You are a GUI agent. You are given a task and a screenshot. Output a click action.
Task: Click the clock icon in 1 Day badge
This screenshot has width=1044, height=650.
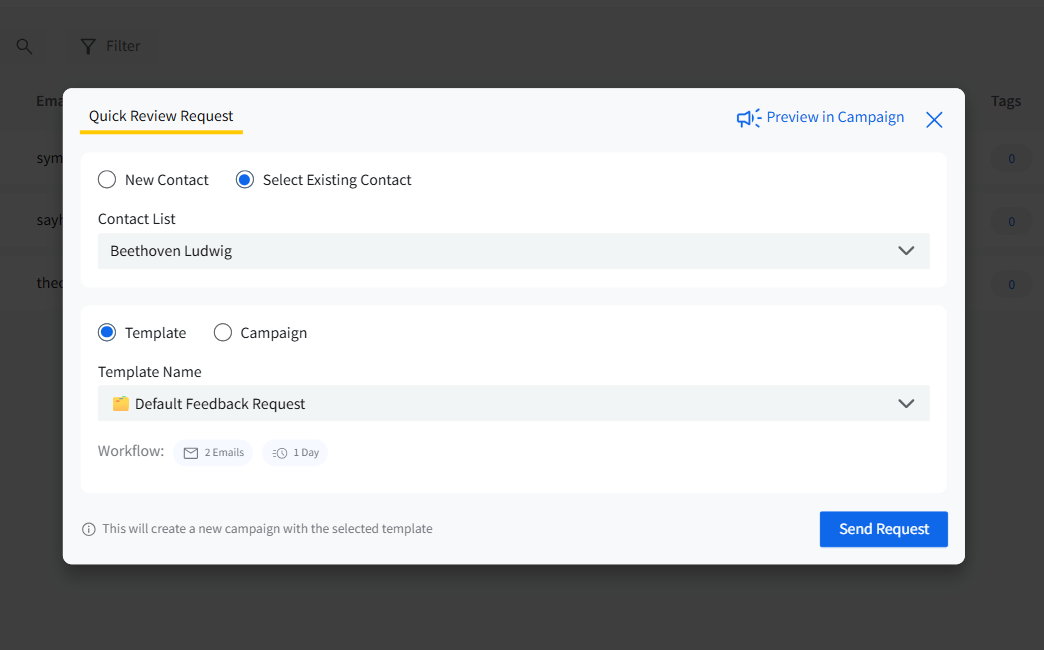280,453
